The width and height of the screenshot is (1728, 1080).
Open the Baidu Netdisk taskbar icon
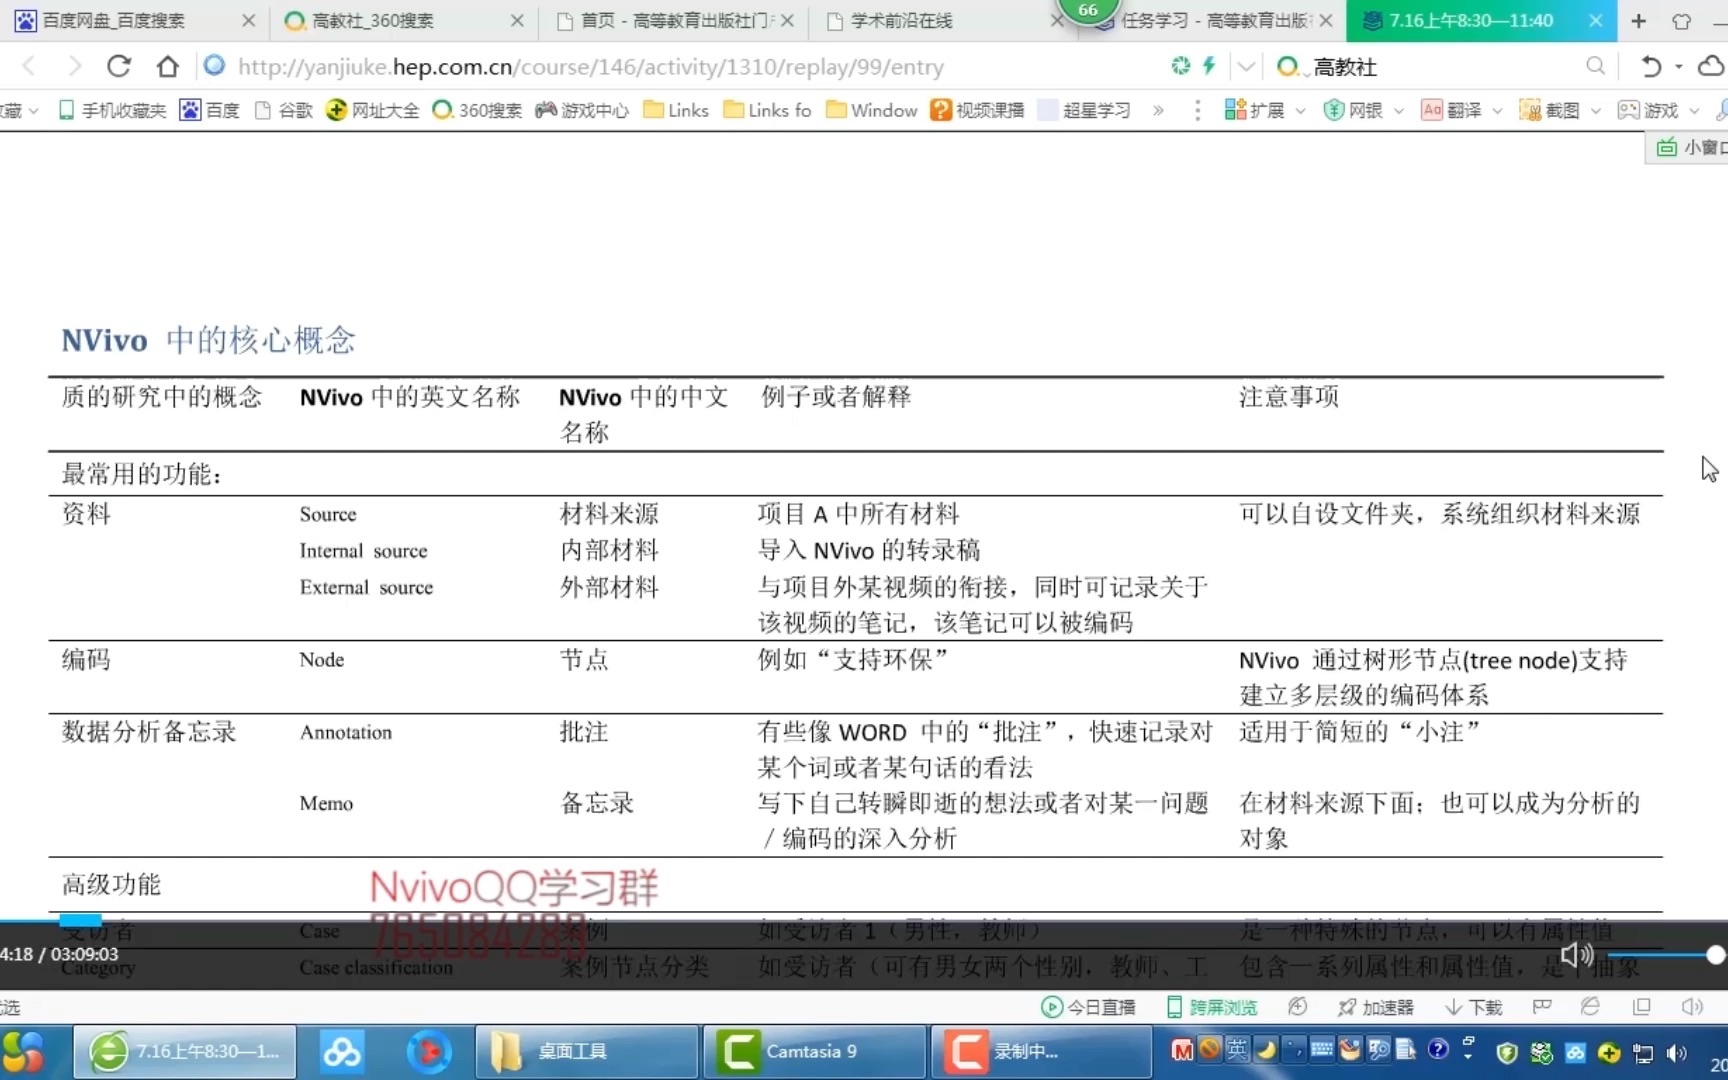pos(341,1052)
